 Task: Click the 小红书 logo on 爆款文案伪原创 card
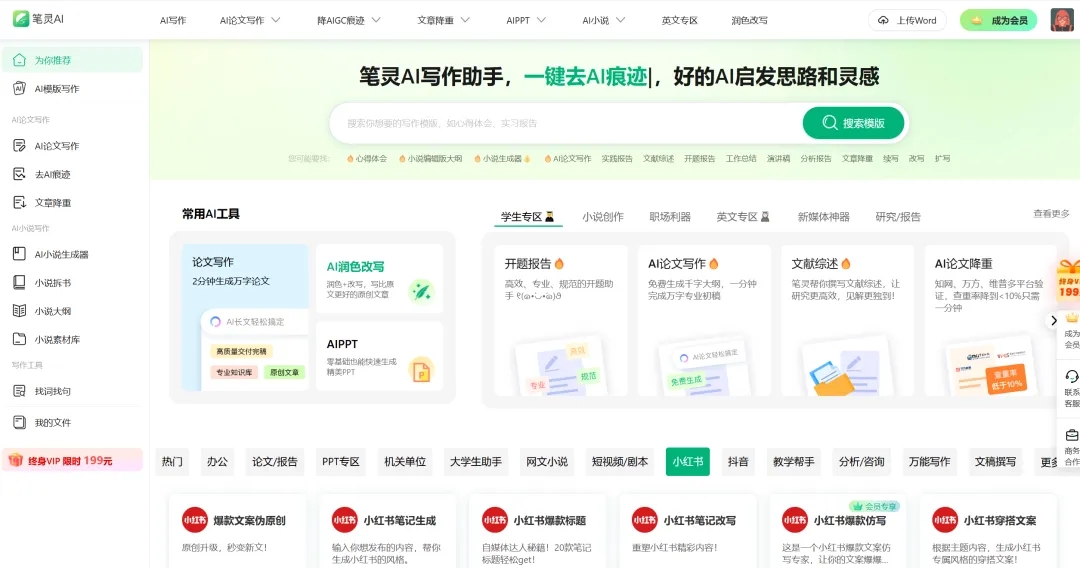(x=194, y=520)
